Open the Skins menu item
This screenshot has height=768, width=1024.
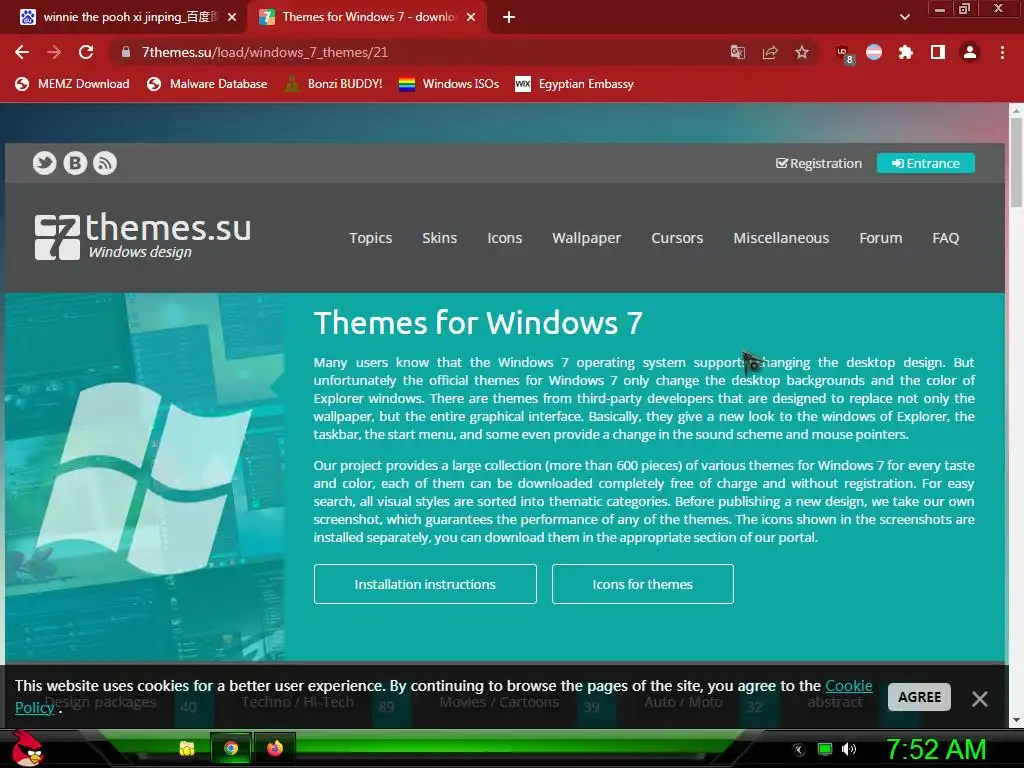[440, 238]
